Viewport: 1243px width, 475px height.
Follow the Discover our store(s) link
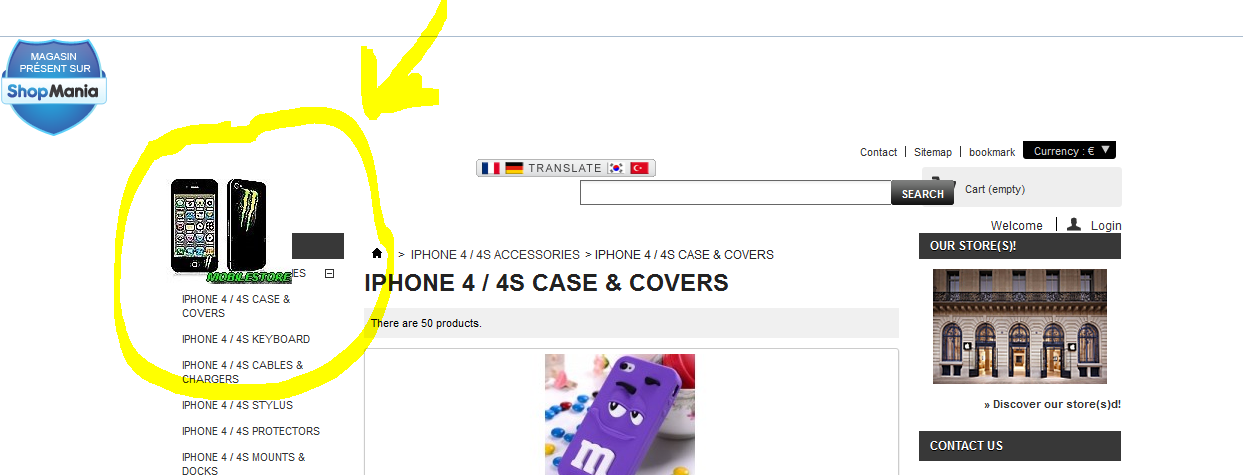(1052, 405)
